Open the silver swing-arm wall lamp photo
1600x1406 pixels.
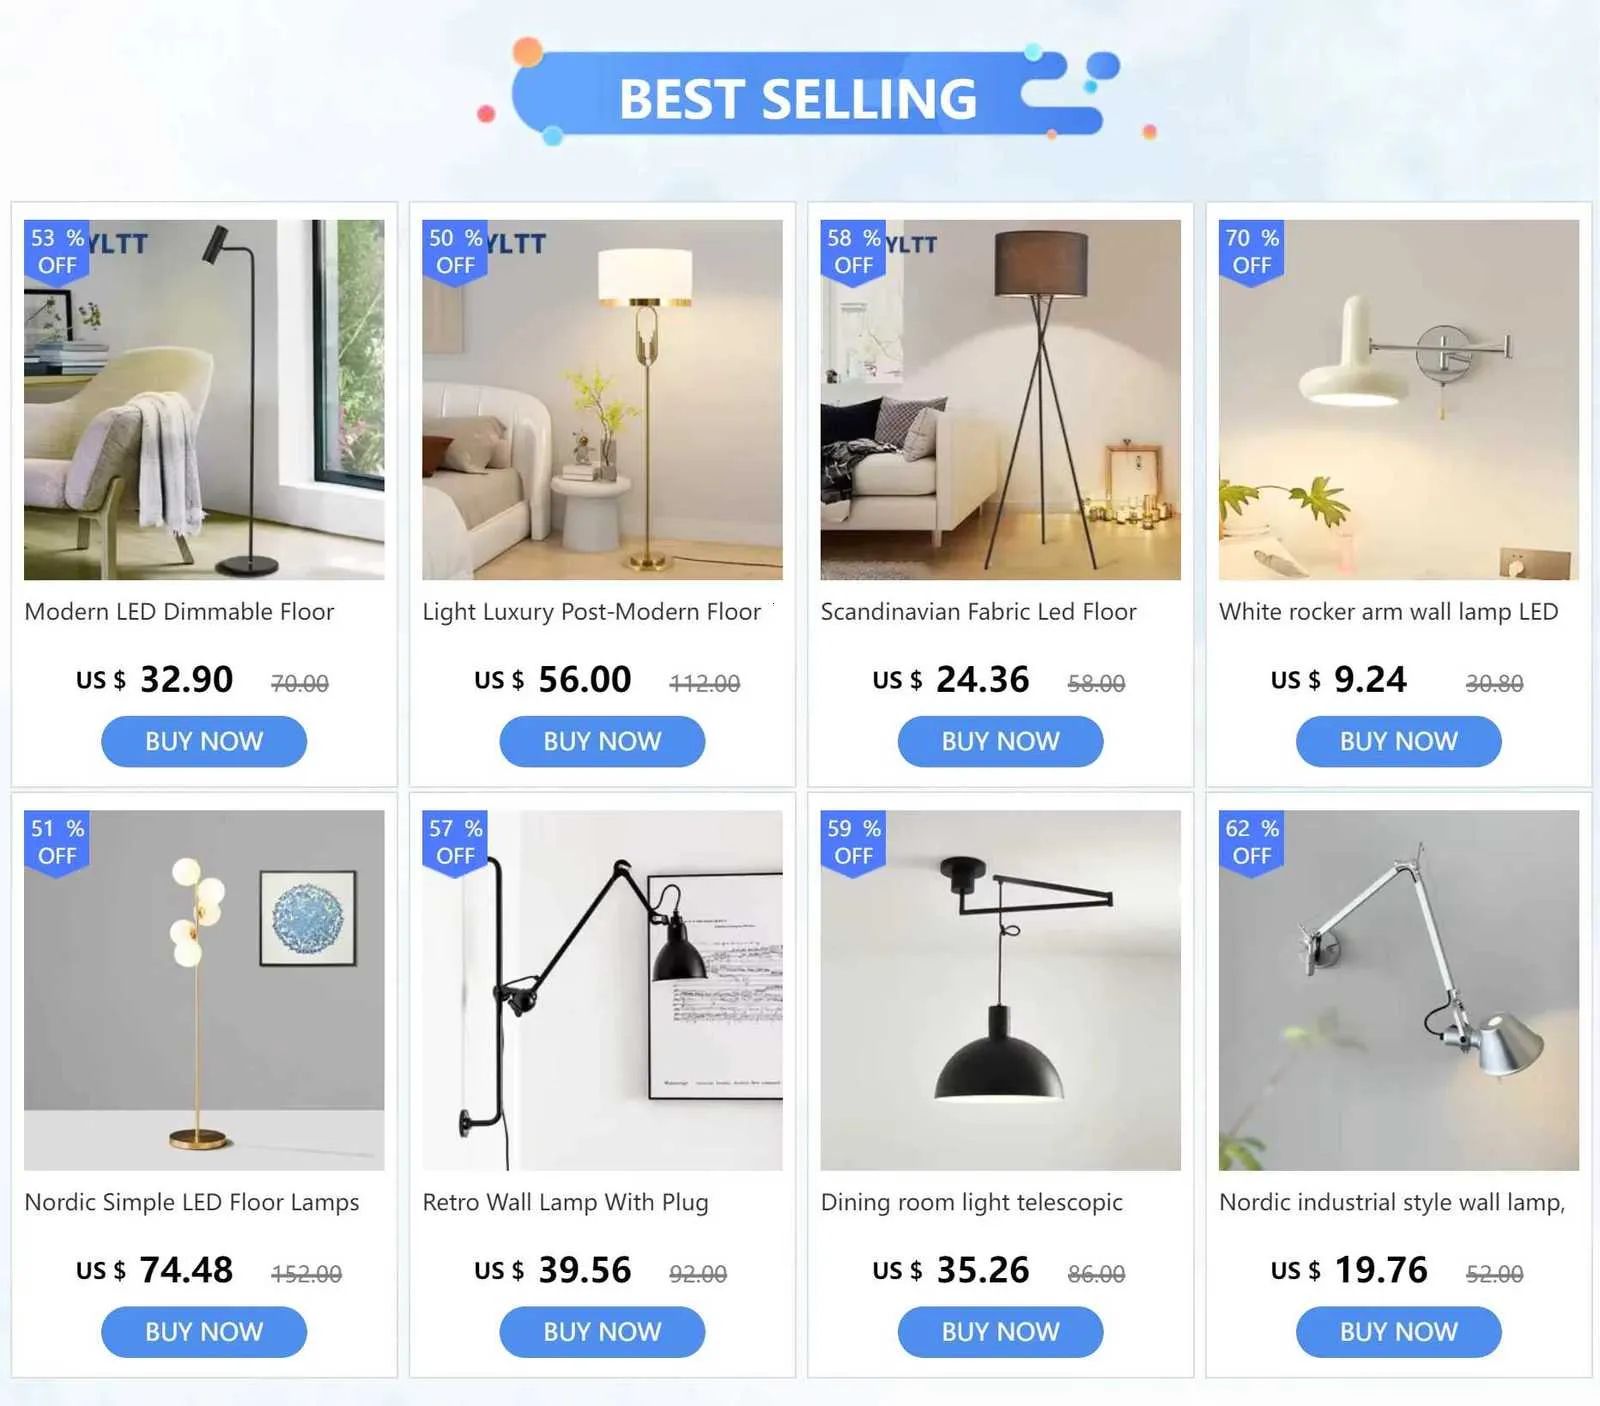(x=1398, y=990)
